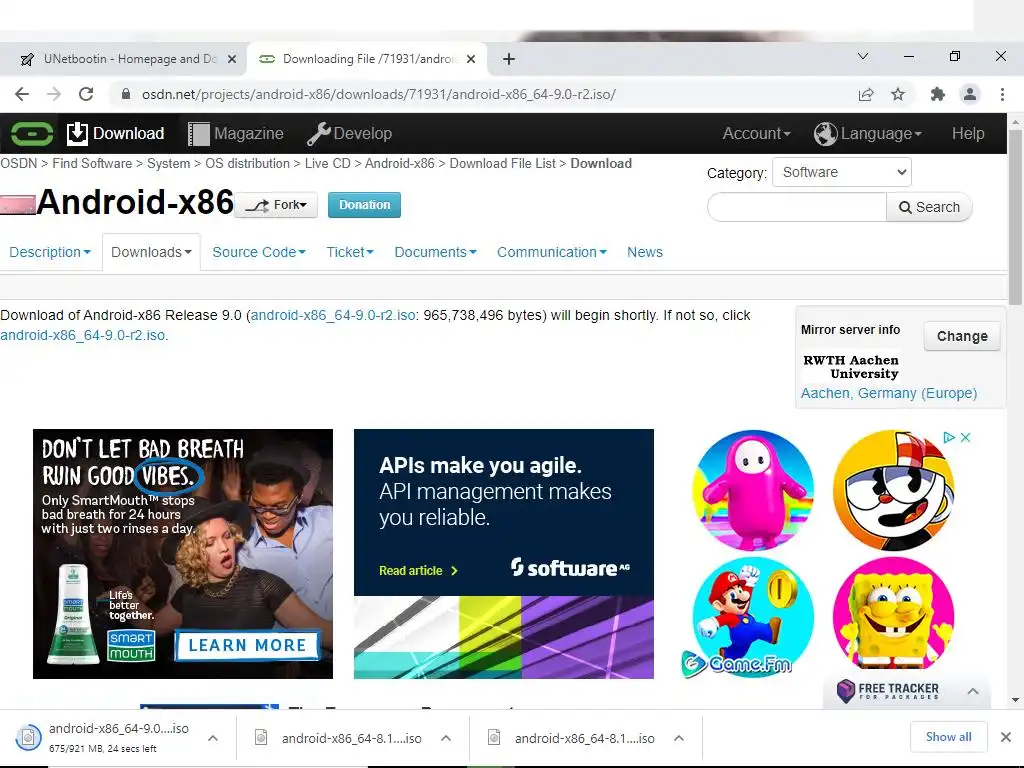The height and width of the screenshot is (768, 1024).
Task: Close the game ad with X icon
Action: point(965,438)
